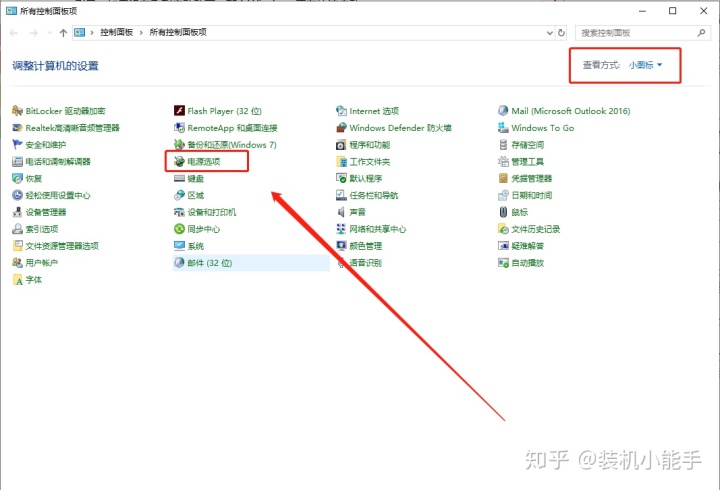Open the 同步中心 icon
Viewport: 720px width, 490px height.
[179, 229]
